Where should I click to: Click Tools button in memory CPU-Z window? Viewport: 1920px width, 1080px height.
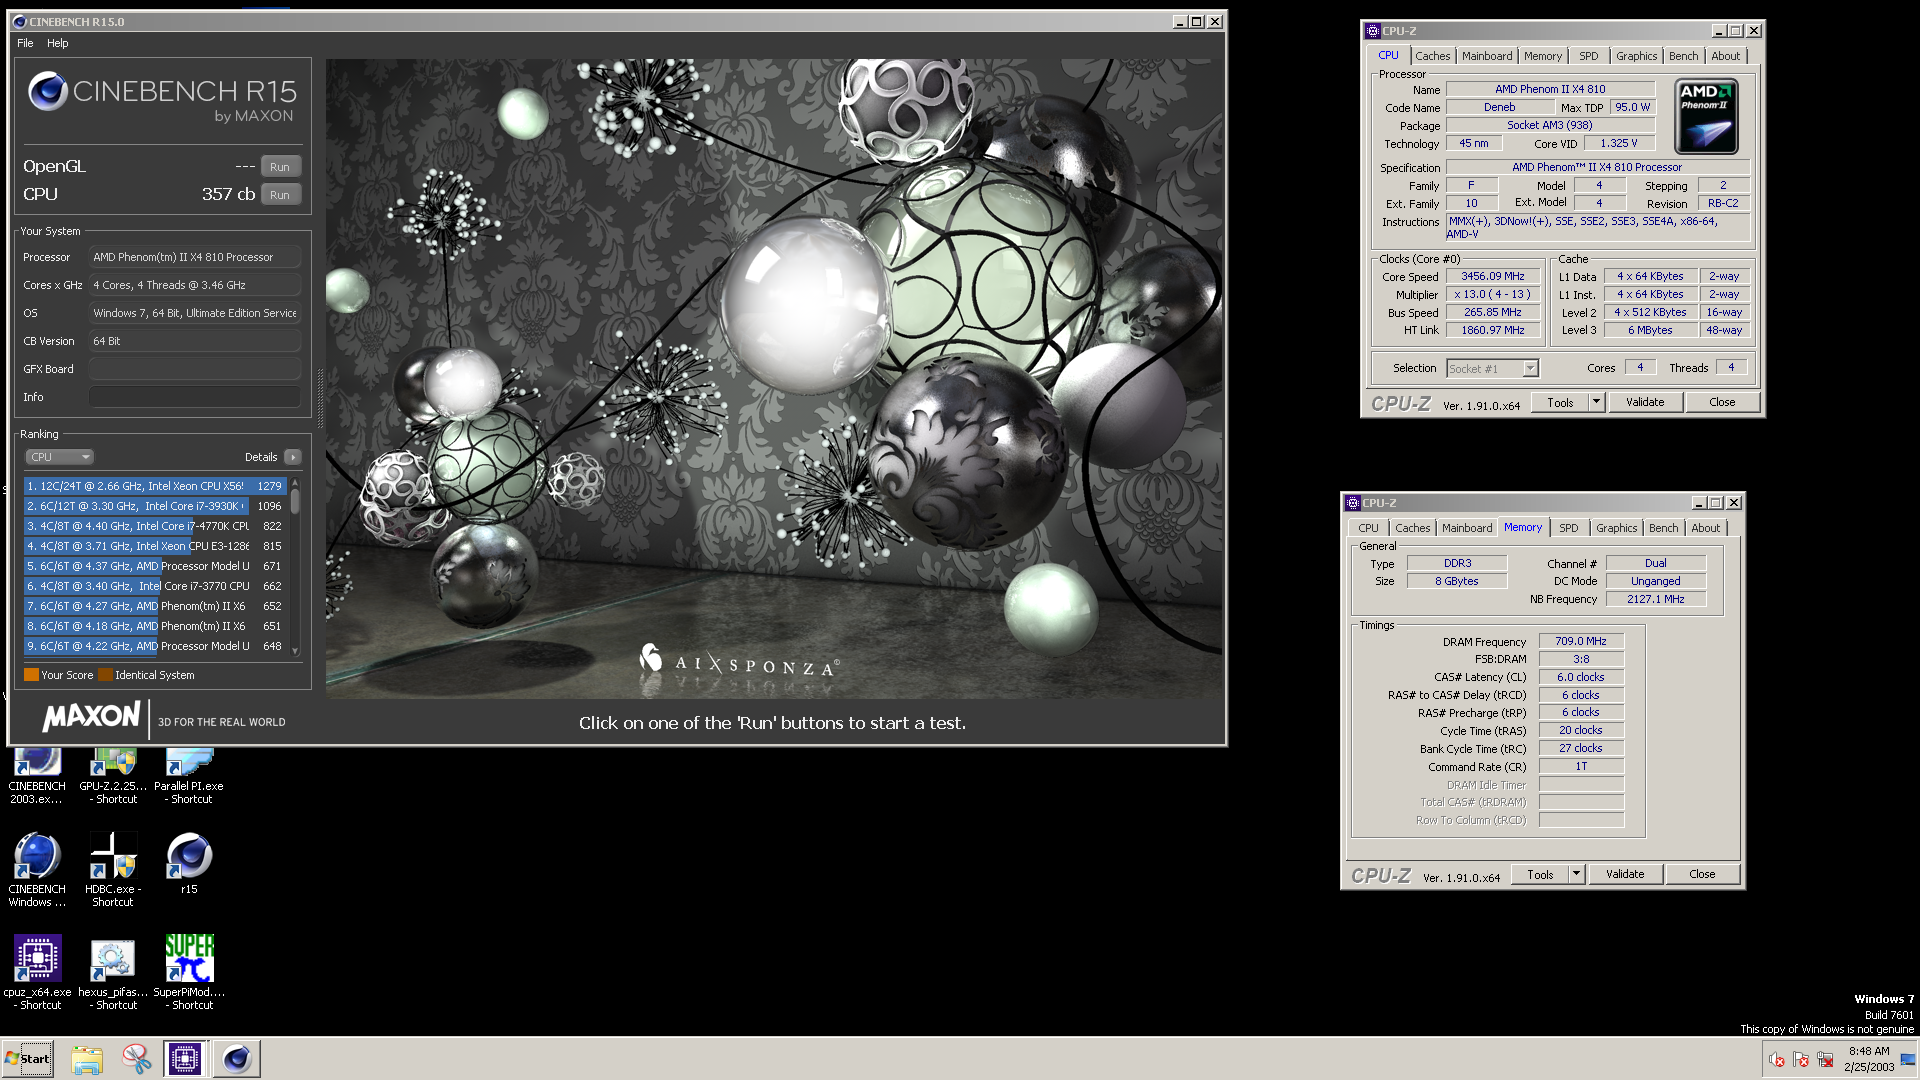pyautogui.click(x=1540, y=875)
